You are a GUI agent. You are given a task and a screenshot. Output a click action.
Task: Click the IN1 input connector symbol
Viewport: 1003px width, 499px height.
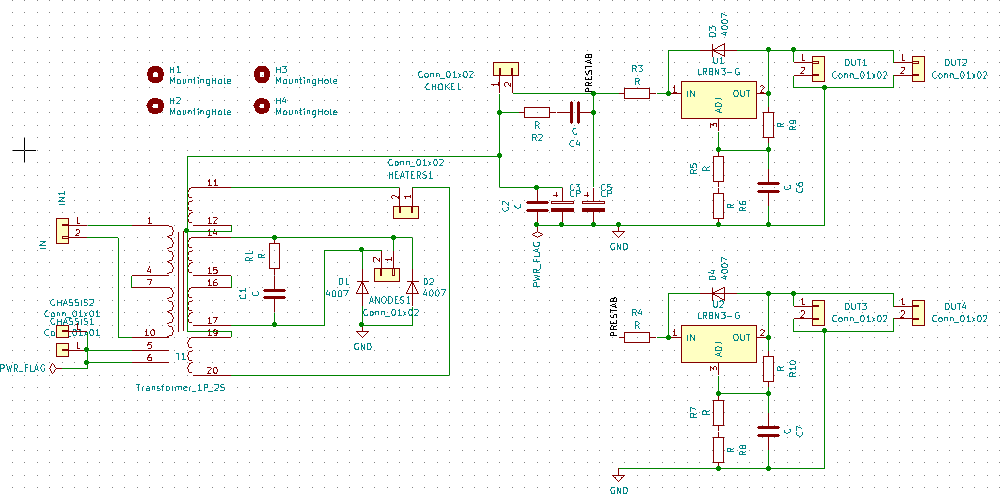(62, 231)
